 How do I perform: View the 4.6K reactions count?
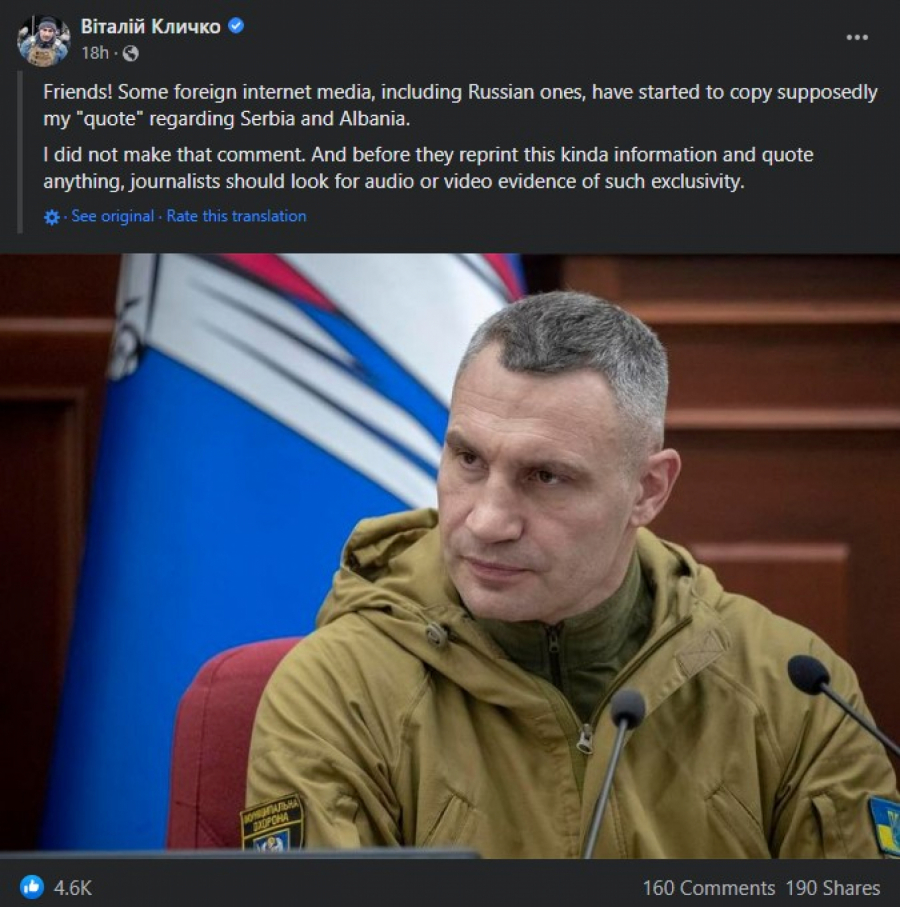[73, 887]
